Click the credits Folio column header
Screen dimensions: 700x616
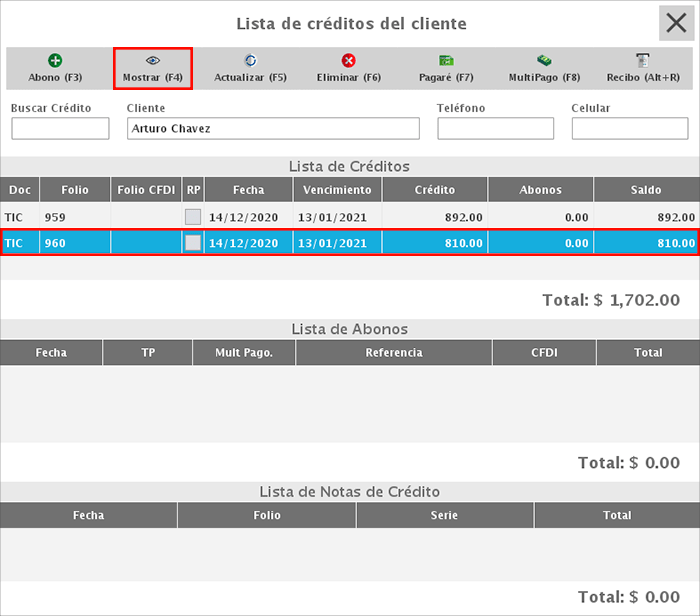(75, 190)
